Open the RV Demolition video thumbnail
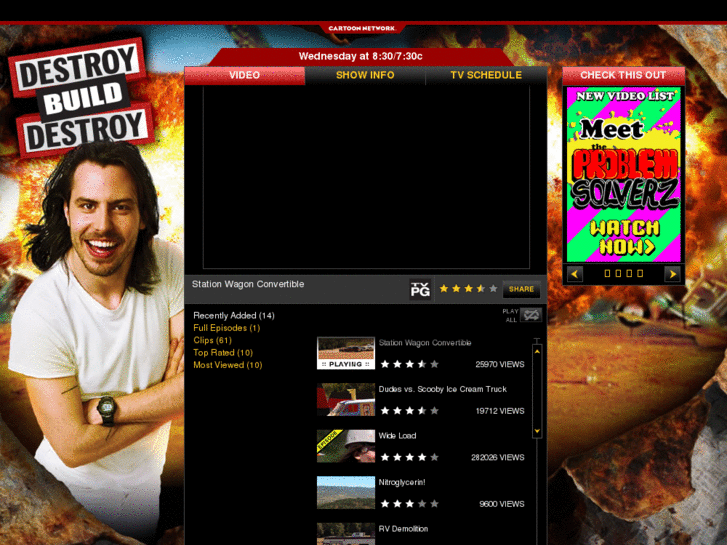 [x=346, y=534]
